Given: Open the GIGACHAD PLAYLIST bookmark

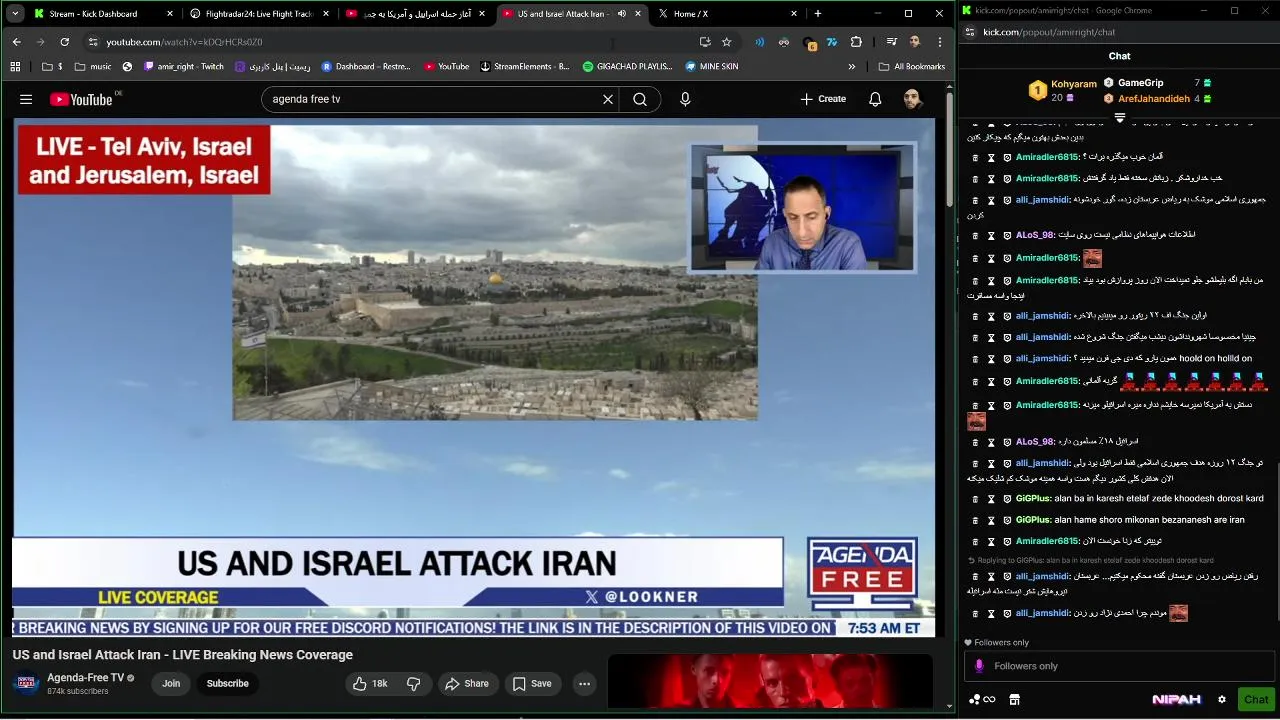Looking at the screenshot, I should coord(627,67).
